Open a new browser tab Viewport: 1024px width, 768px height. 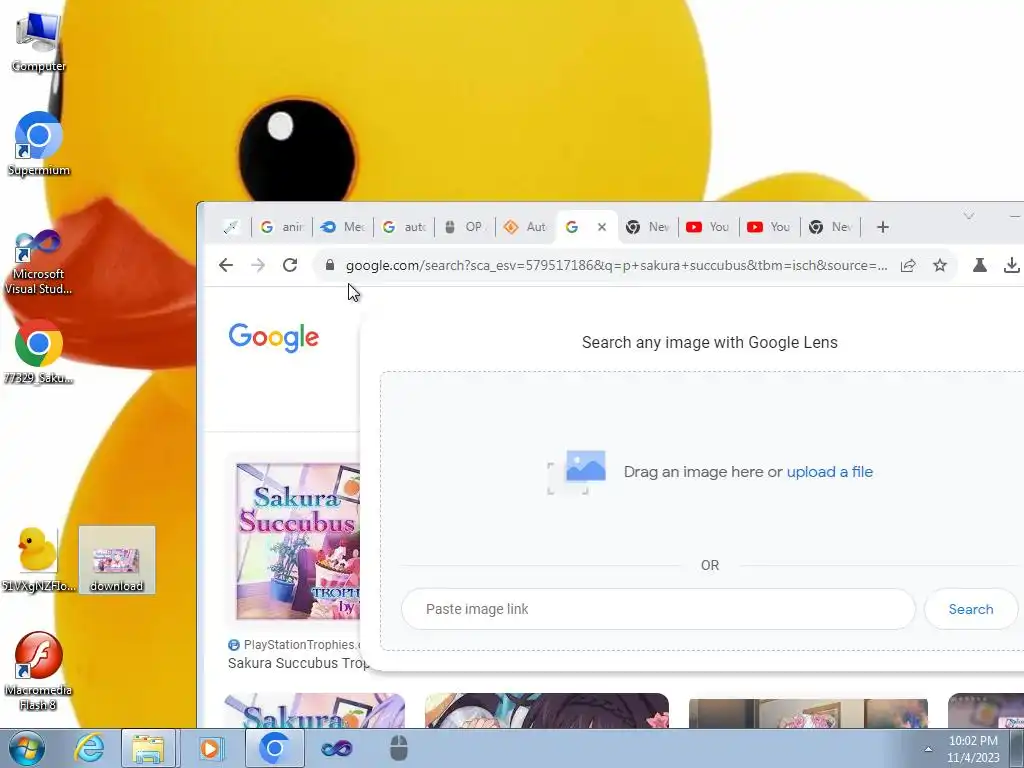coord(883,227)
